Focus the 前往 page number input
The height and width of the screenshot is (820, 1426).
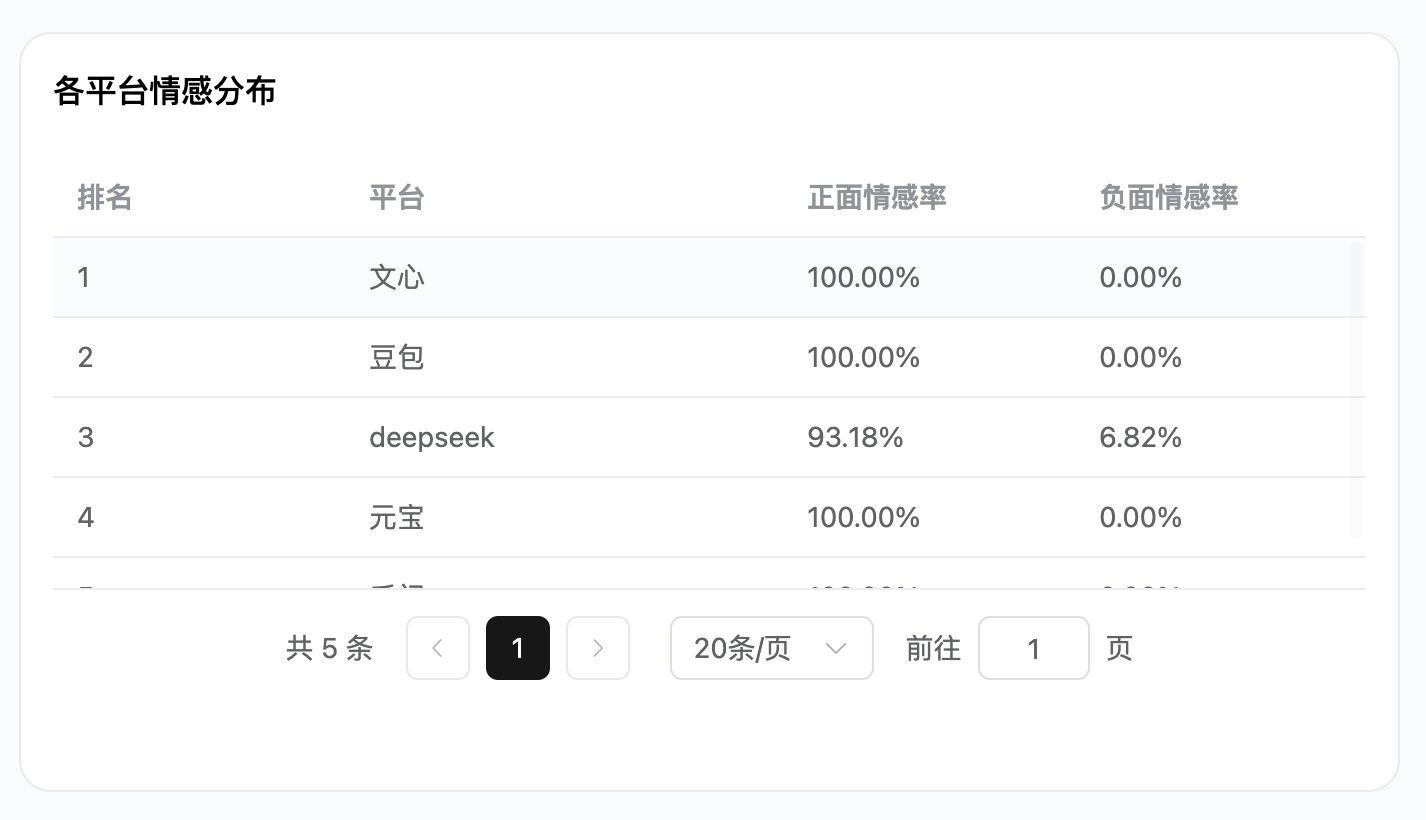[x=1034, y=648]
